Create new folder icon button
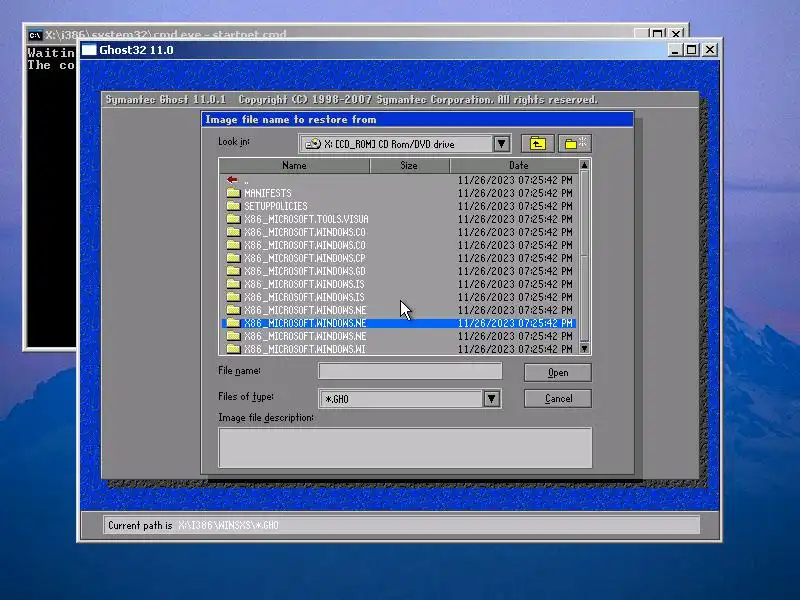 [575, 144]
